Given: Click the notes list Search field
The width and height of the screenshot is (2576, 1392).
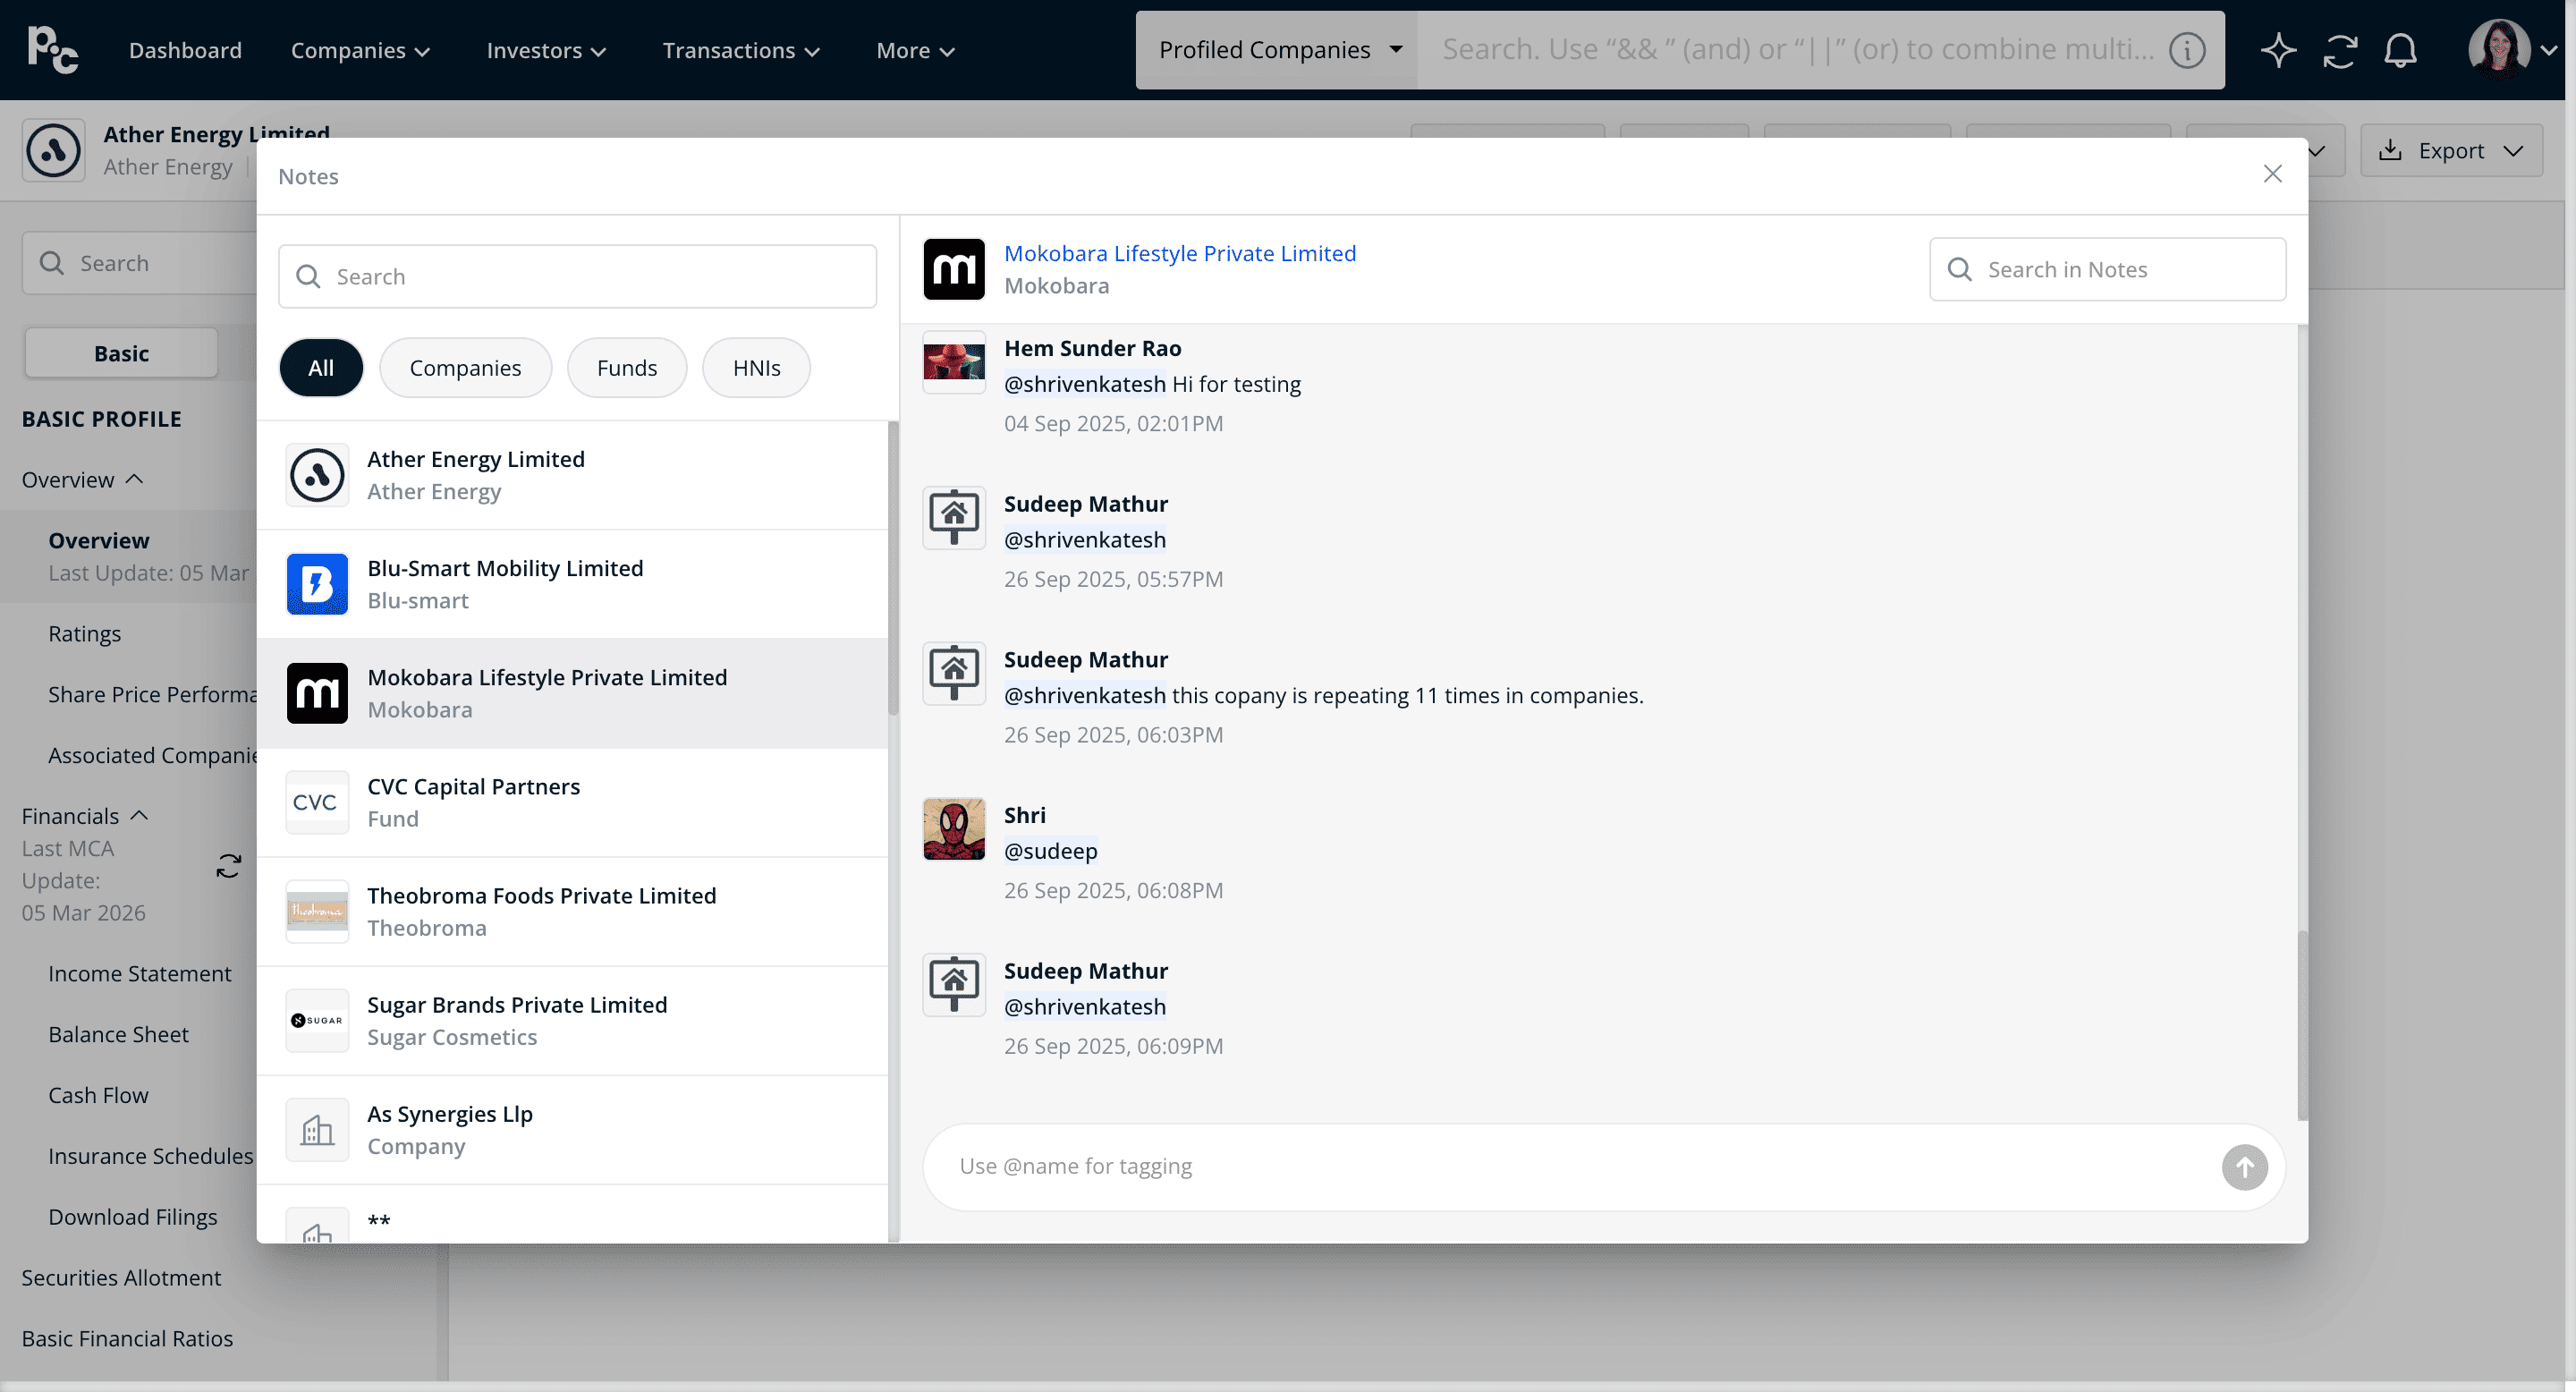Looking at the screenshot, I should [x=577, y=277].
